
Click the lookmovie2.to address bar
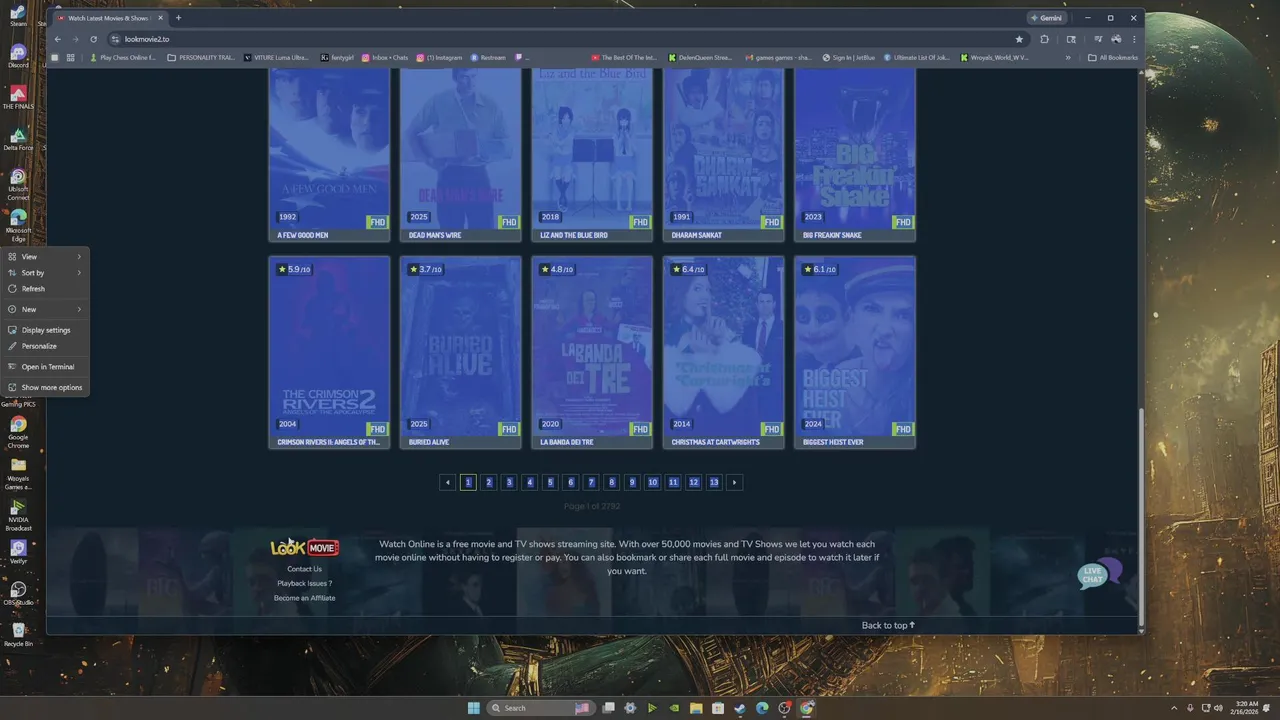coord(560,39)
